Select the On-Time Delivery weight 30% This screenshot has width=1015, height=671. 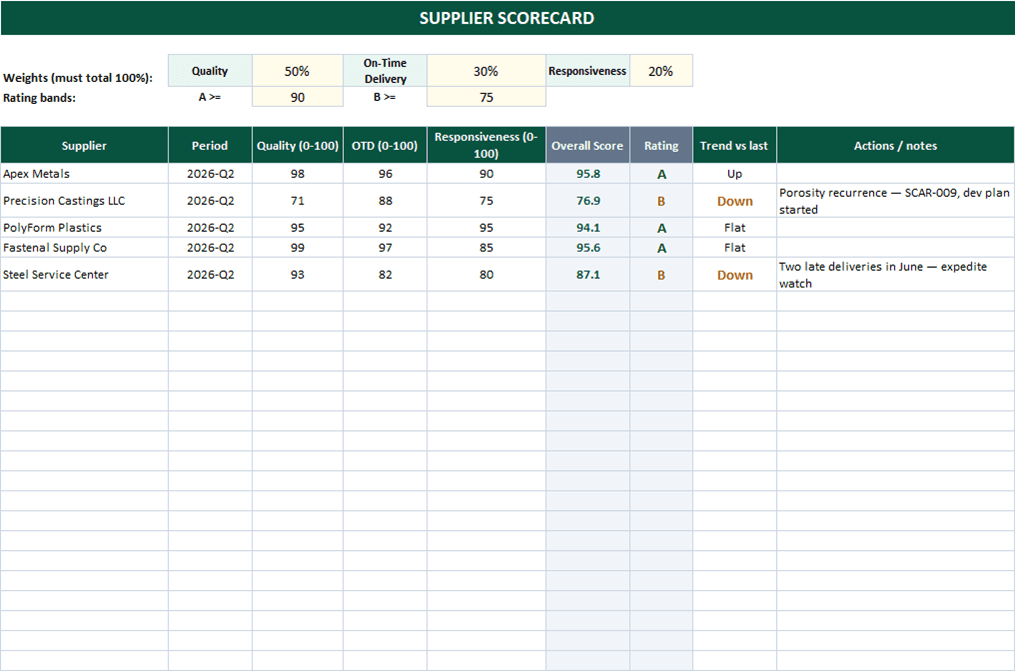coord(486,71)
